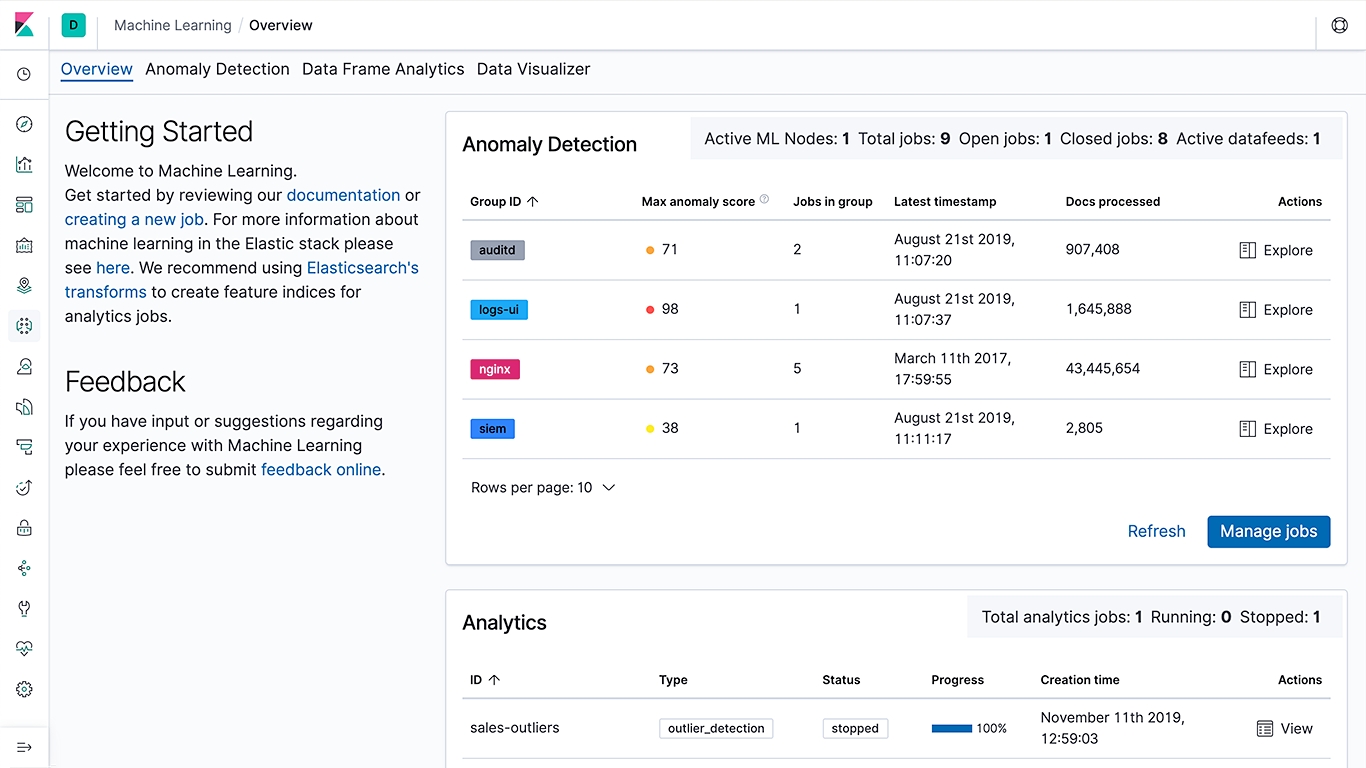The width and height of the screenshot is (1366, 768).
Task: Open the Recently viewed clock icon
Action: (24, 74)
